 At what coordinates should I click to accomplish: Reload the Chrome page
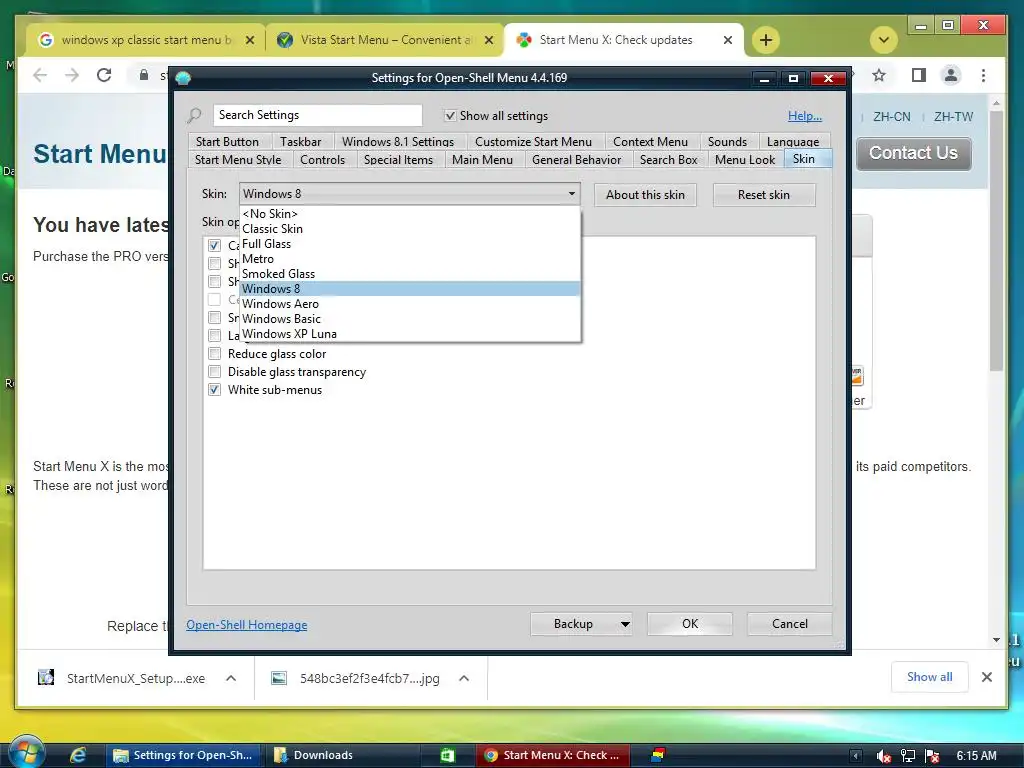point(104,75)
